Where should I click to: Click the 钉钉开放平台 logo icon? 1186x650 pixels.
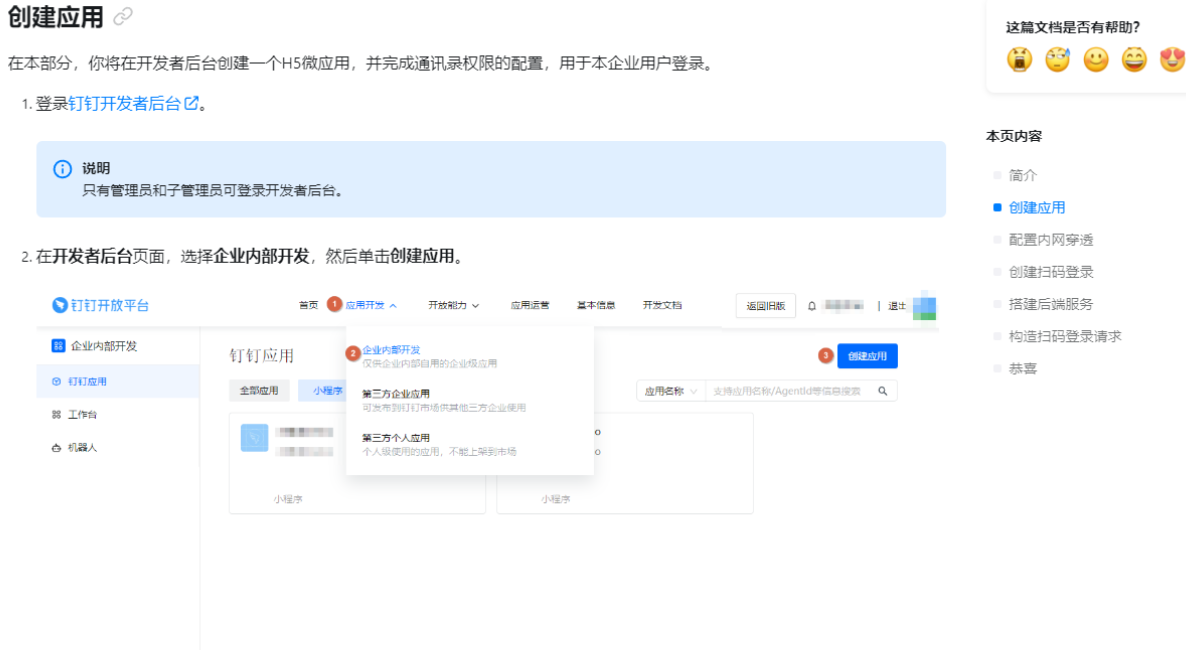click(60, 305)
